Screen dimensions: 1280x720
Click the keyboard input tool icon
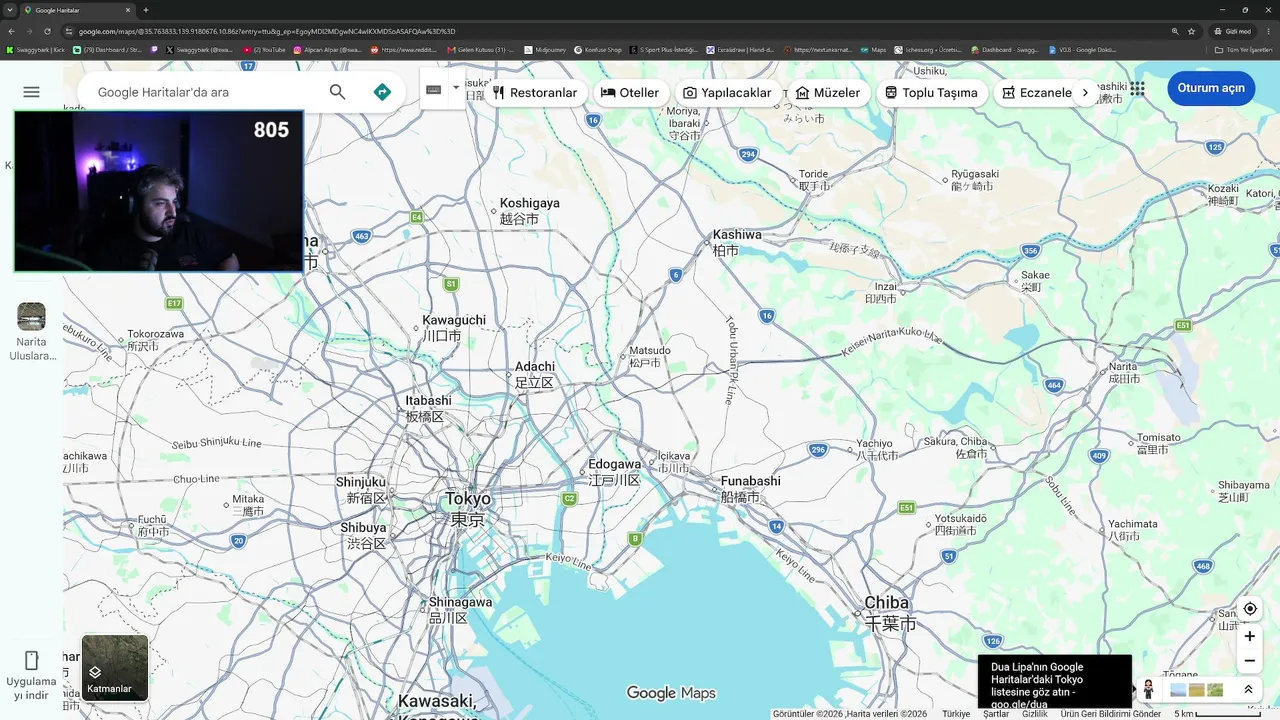[433, 89]
